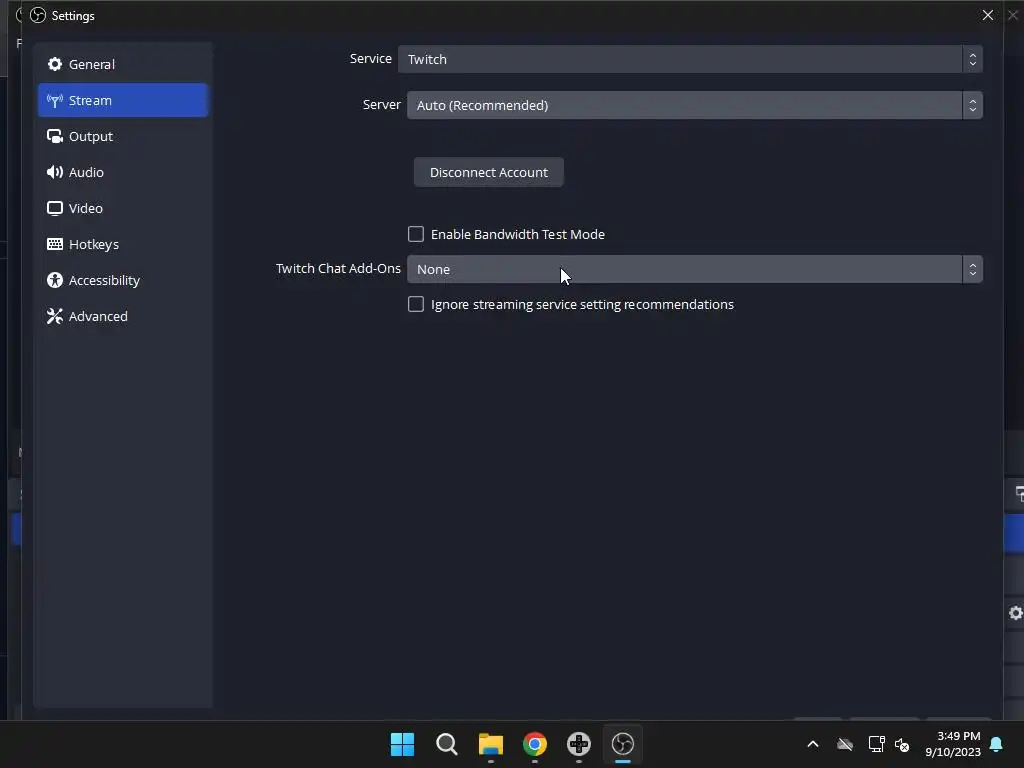Click the muted volume tray icon
Screen dimensions: 1024x768
pyautogui.click(x=902, y=744)
